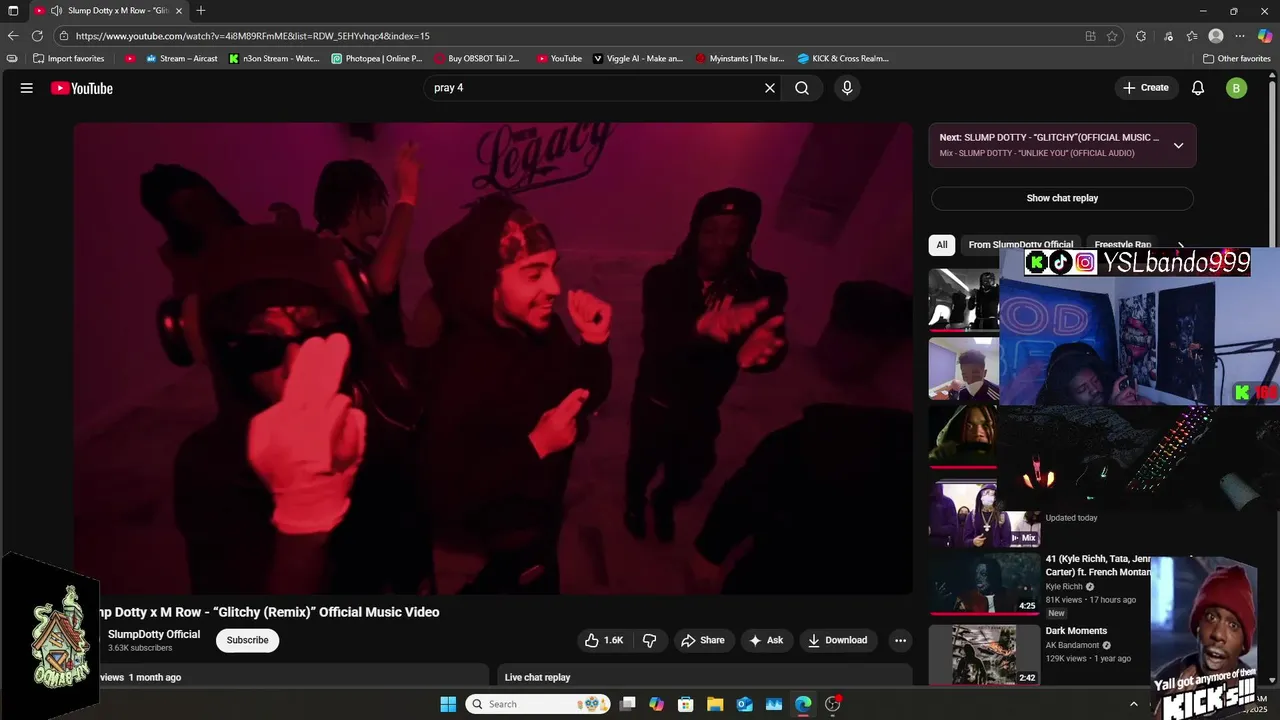Add this page to favorites star
This screenshot has height=720, width=1280.
tap(1112, 36)
